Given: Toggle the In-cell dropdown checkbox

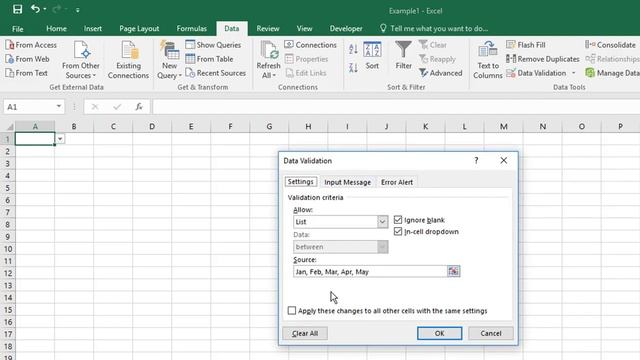Looking at the screenshot, I should click(x=398, y=231).
